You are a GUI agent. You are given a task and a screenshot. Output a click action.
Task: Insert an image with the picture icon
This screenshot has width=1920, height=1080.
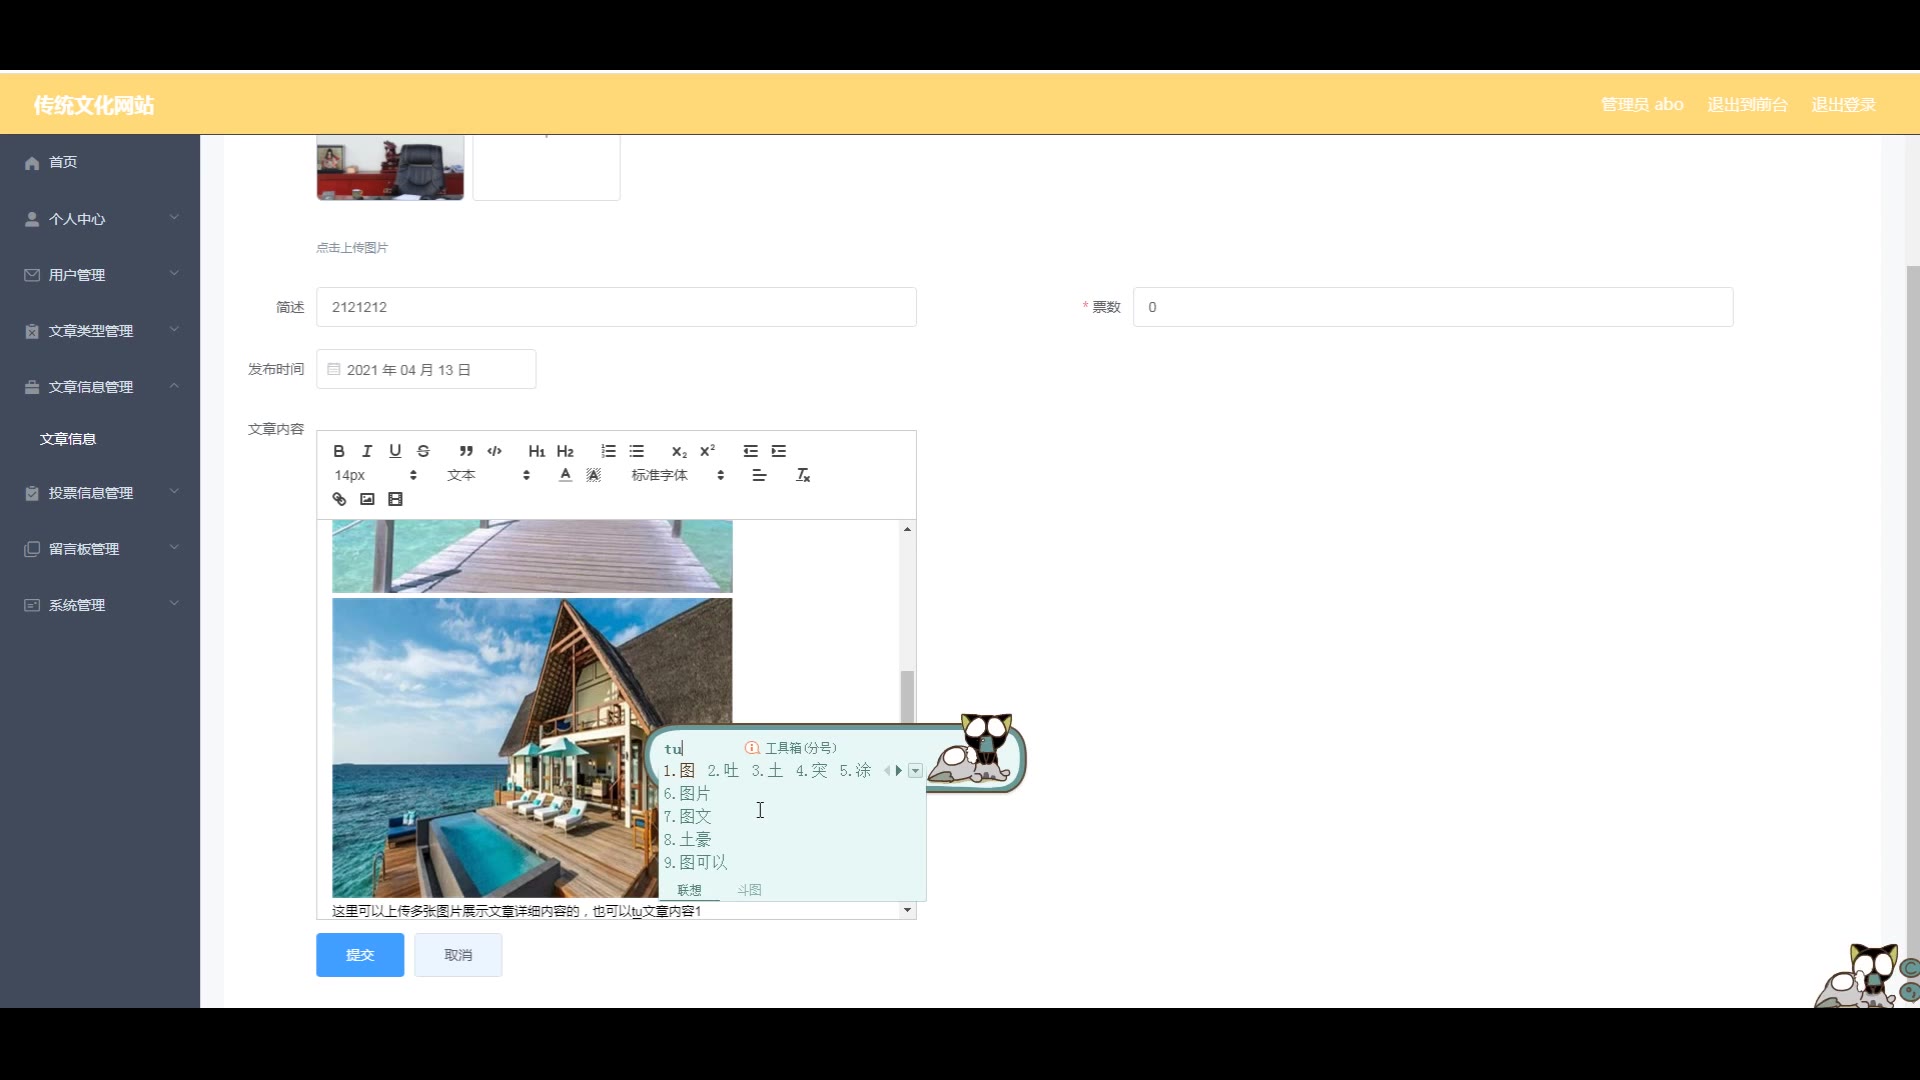pos(367,499)
